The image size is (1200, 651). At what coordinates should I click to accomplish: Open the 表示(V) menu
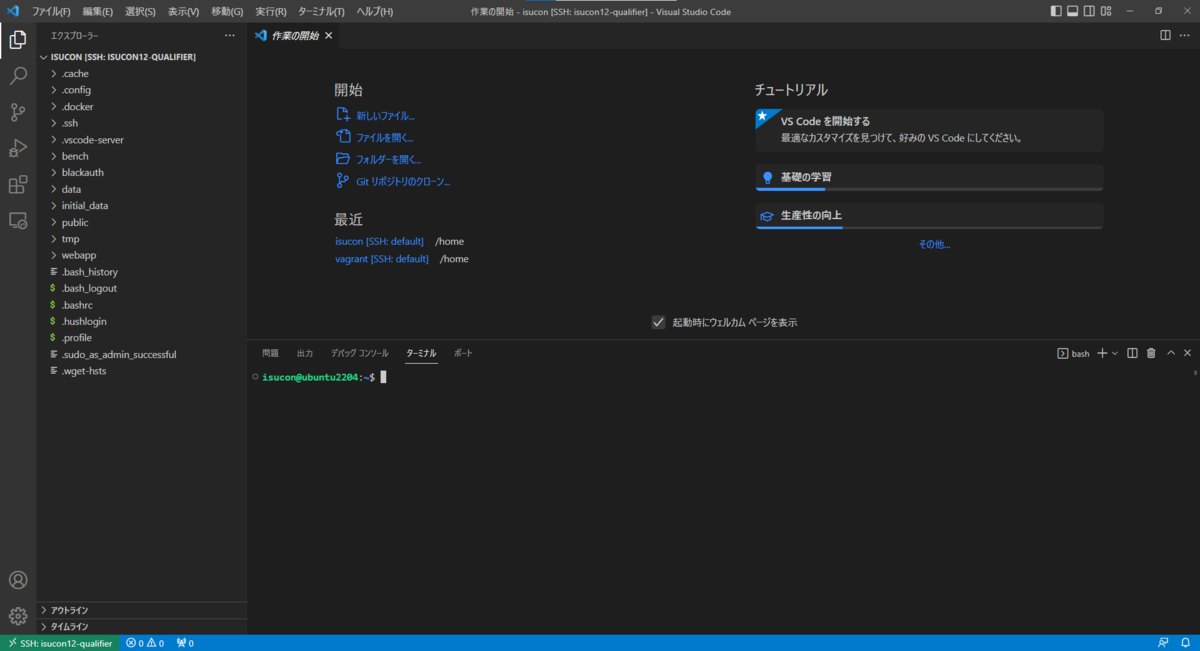click(x=183, y=11)
